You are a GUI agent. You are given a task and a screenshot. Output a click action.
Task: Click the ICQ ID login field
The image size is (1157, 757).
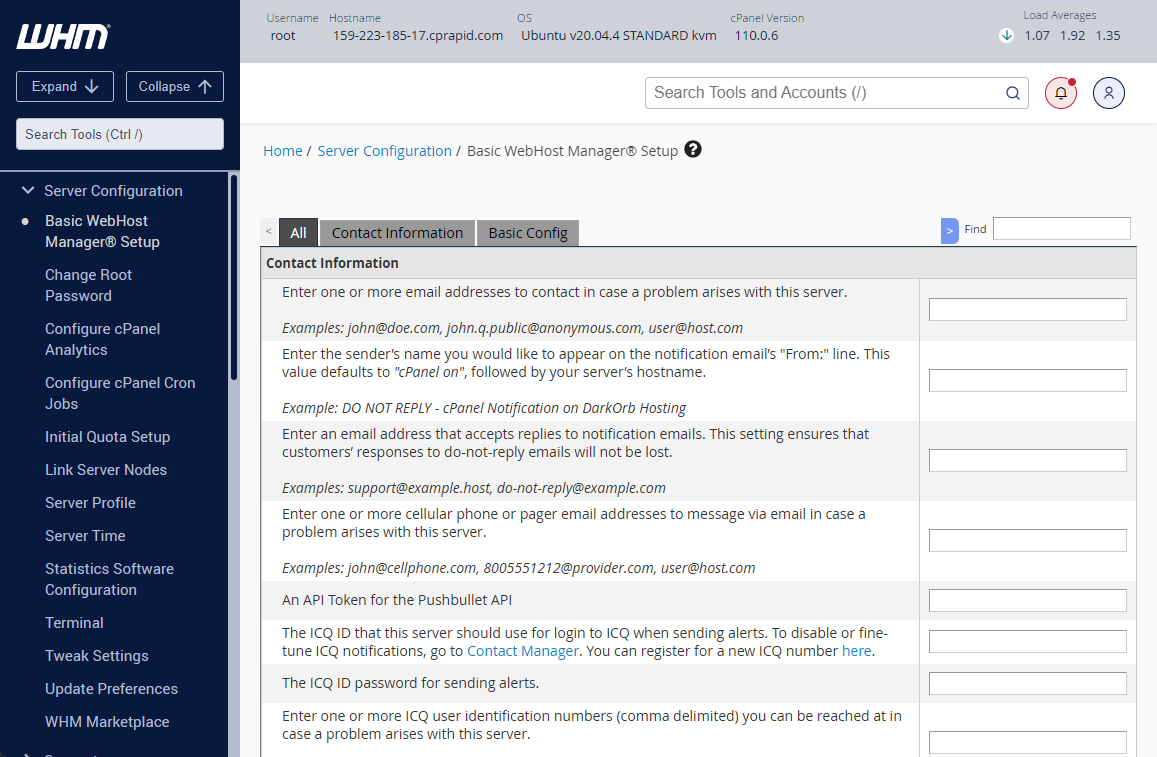(1027, 641)
